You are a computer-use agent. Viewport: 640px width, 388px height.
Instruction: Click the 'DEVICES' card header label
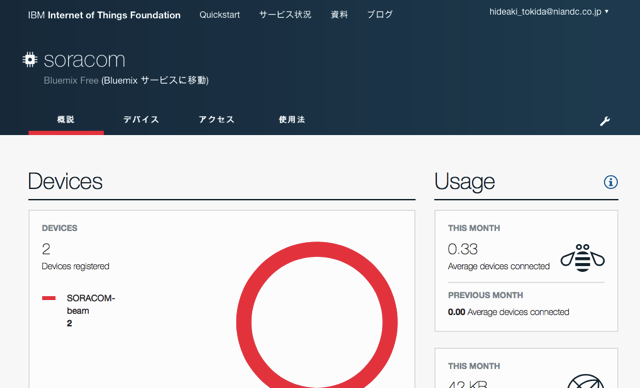60,228
